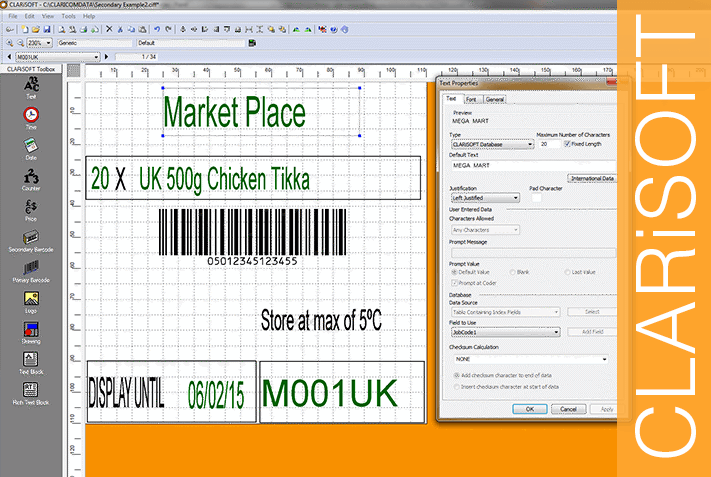The height and width of the screenshot is (477, 711).
Task: Select the Time tool in the toolbox
Action: (31, 118)
